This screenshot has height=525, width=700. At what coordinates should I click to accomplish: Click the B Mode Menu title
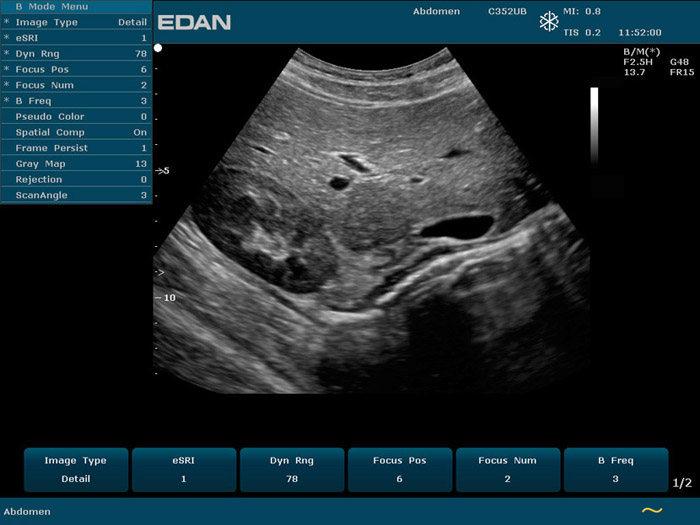coord(52,7)
